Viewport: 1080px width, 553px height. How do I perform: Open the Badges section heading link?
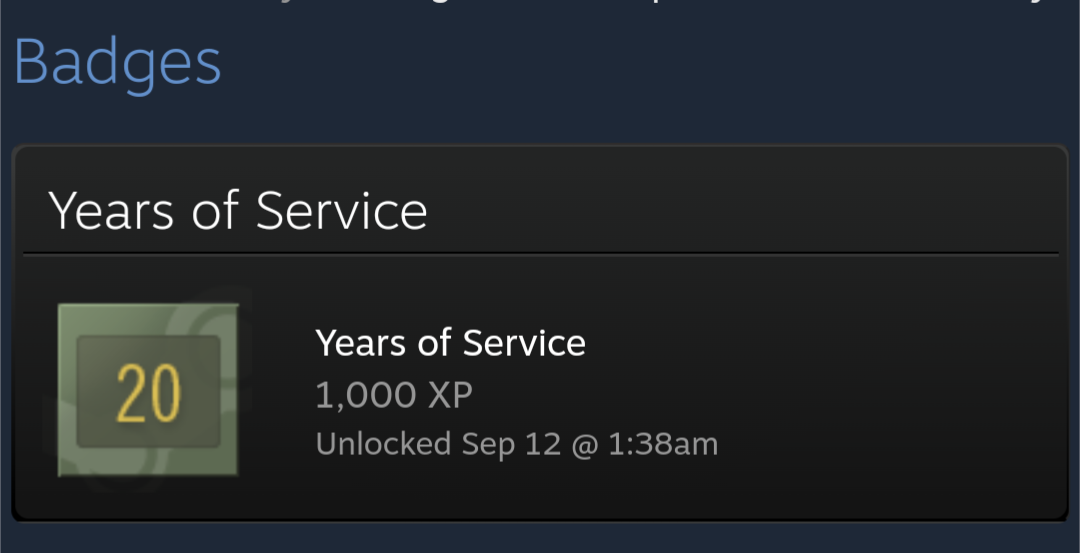coord(117,62)
